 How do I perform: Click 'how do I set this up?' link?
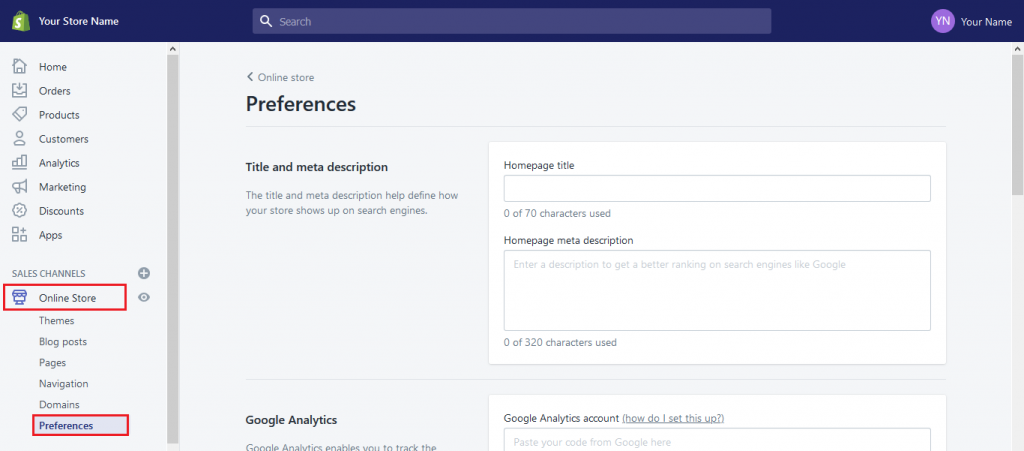673,418
